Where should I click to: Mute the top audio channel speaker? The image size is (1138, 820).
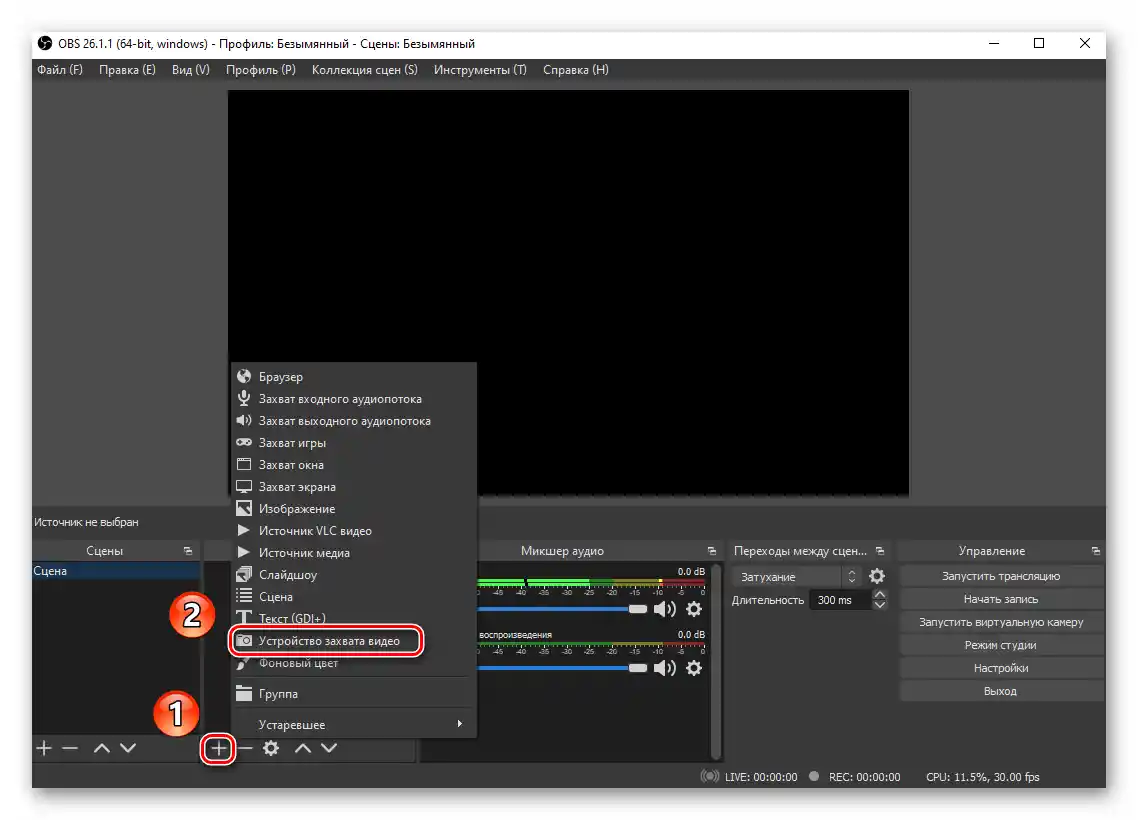pos(664,609)
